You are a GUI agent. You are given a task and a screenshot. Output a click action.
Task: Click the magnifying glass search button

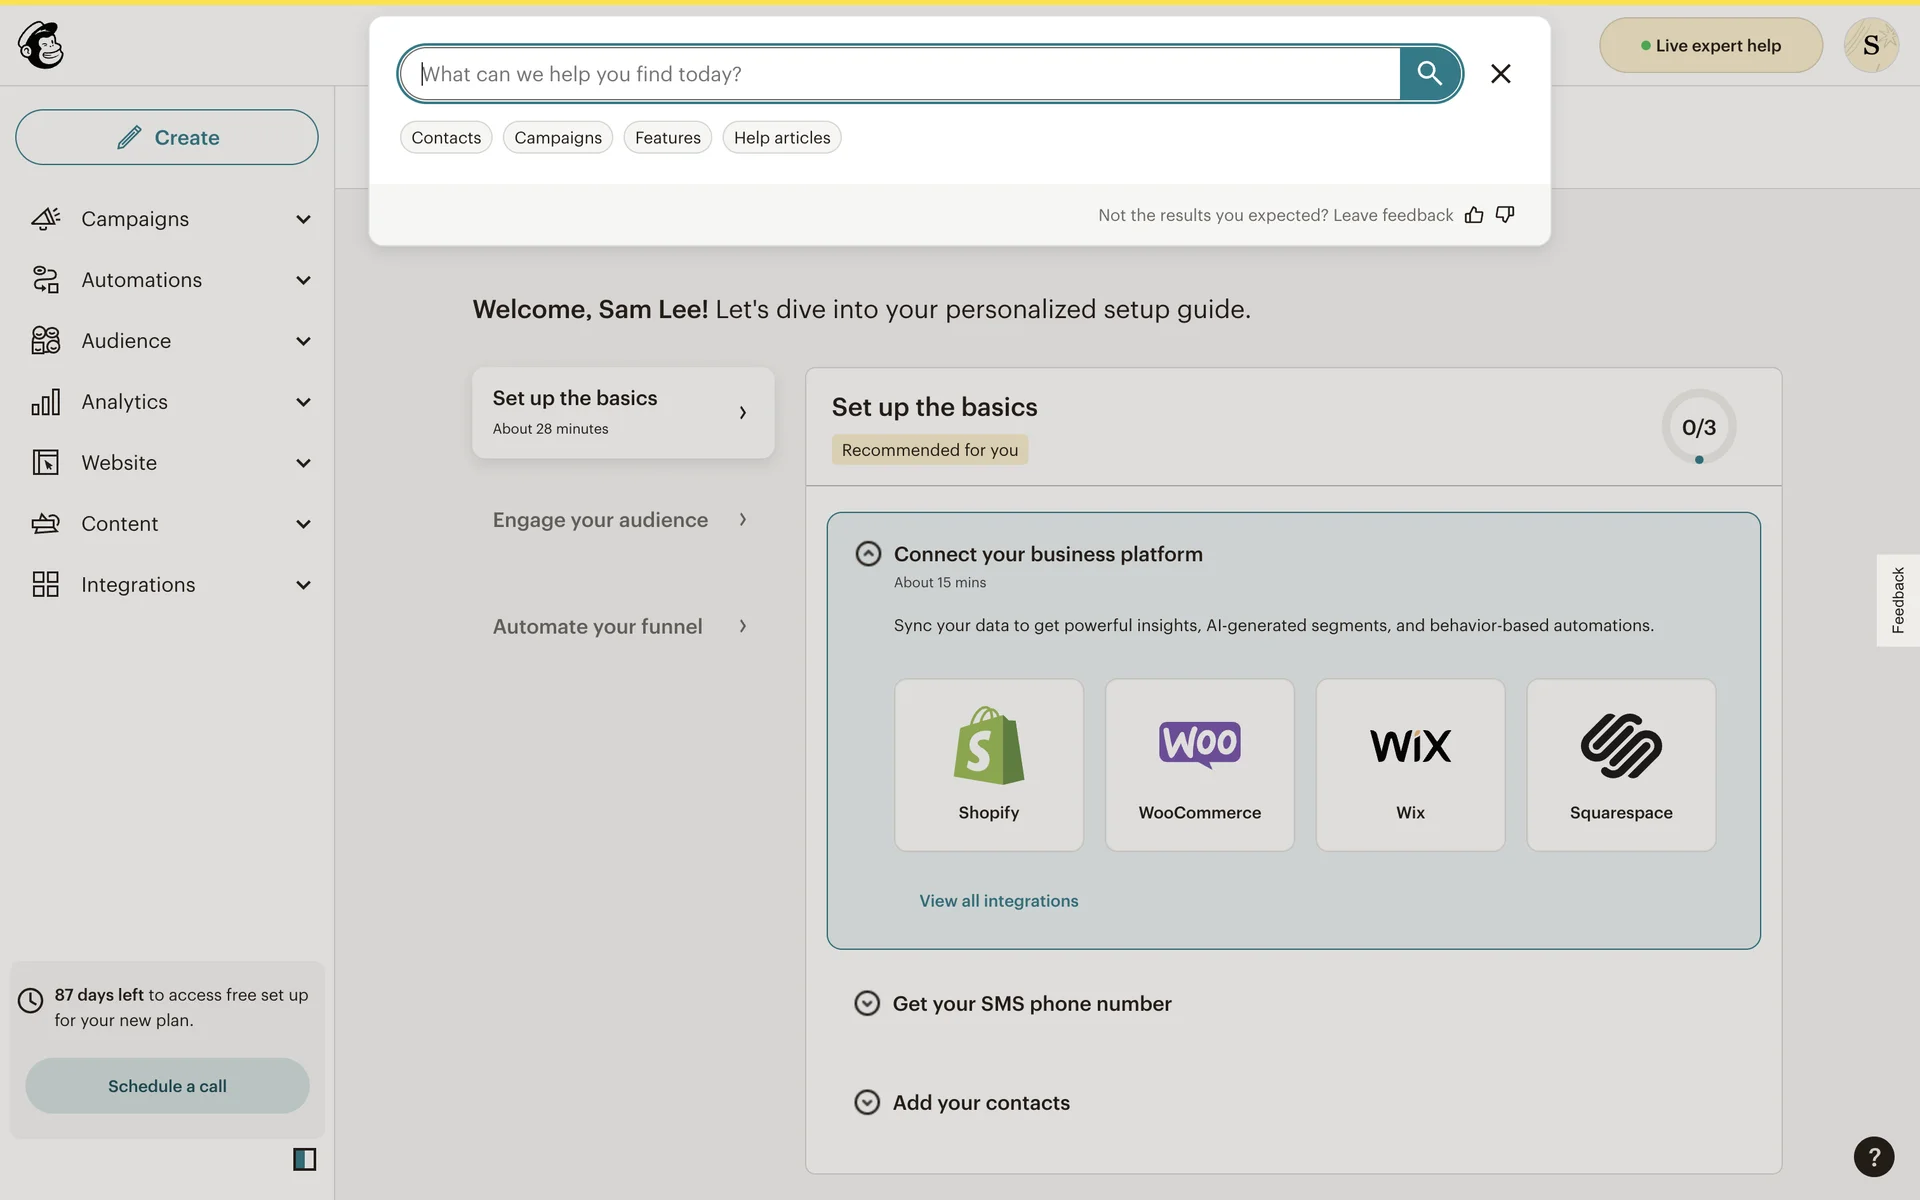point(1429,73)
